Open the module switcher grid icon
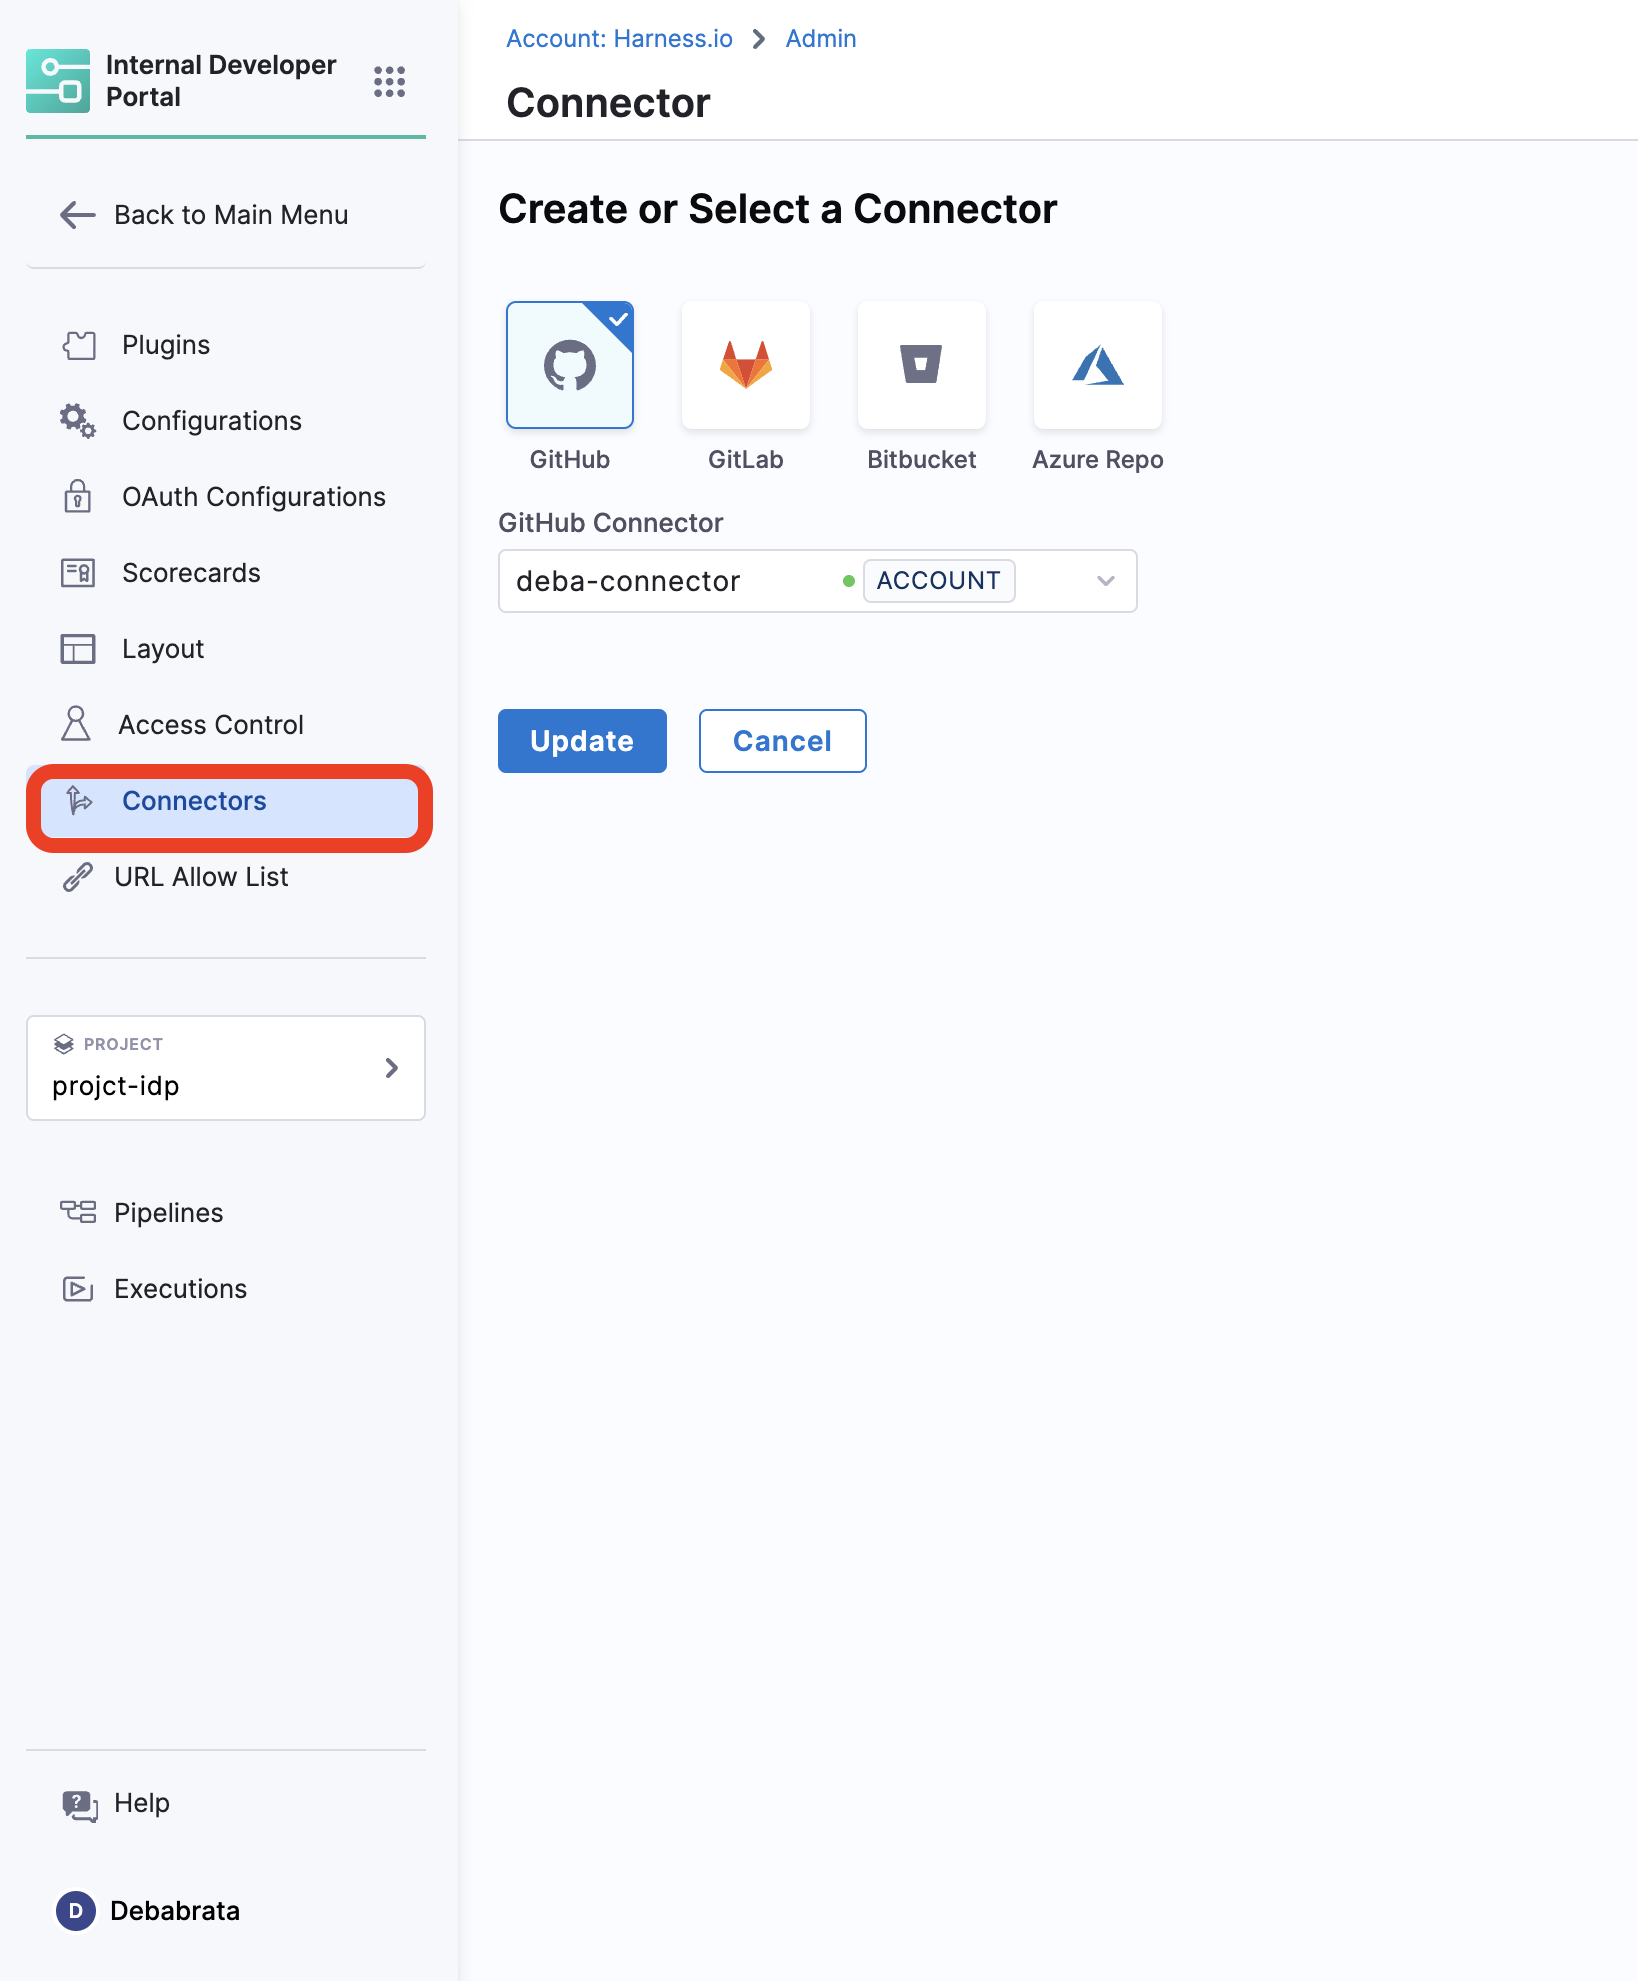 pos(389,81)
